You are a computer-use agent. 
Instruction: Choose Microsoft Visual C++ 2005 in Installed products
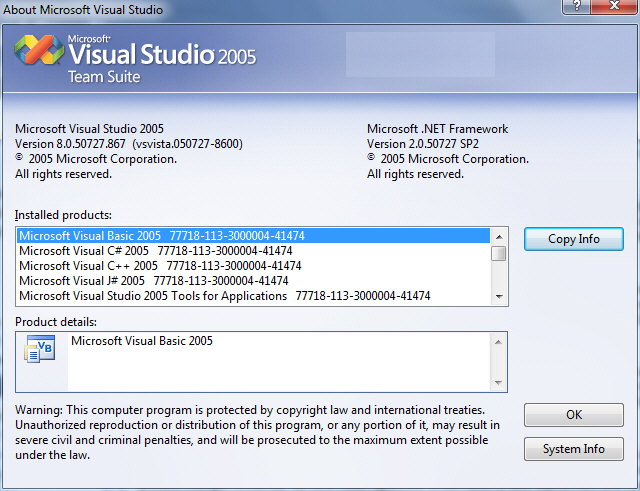point(160,266)
